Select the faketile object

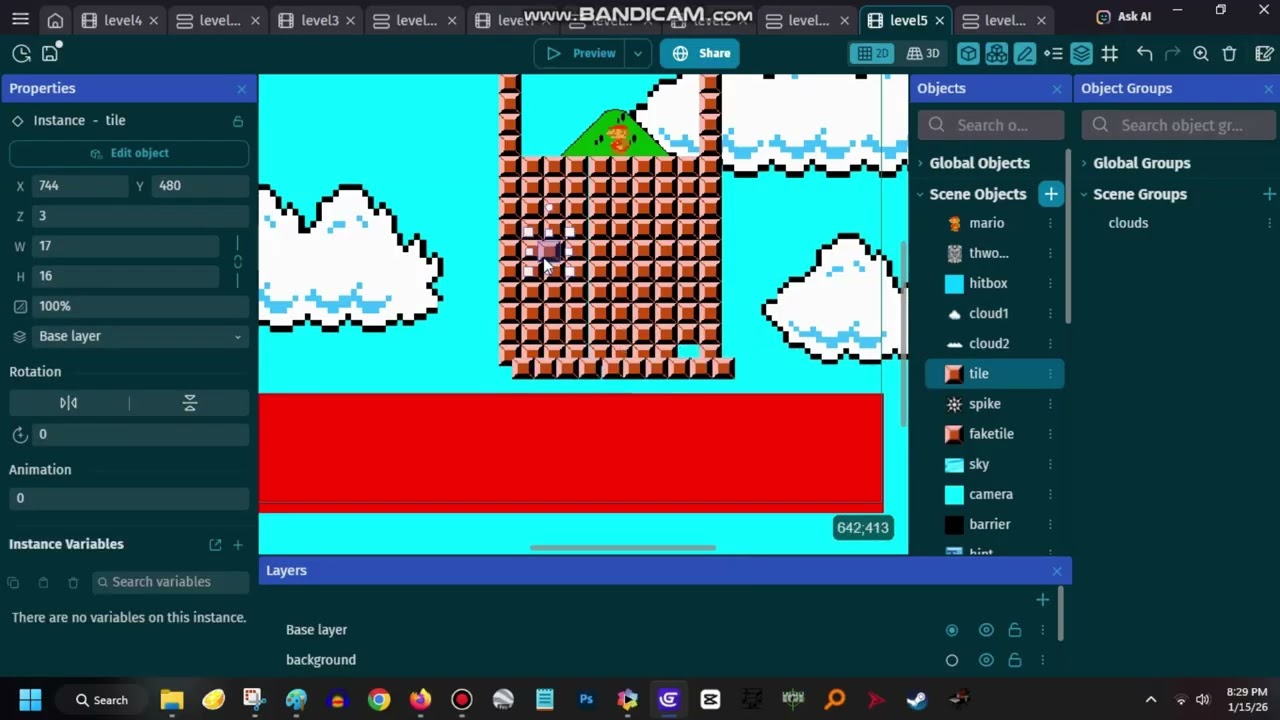click(x=991, y=434)
